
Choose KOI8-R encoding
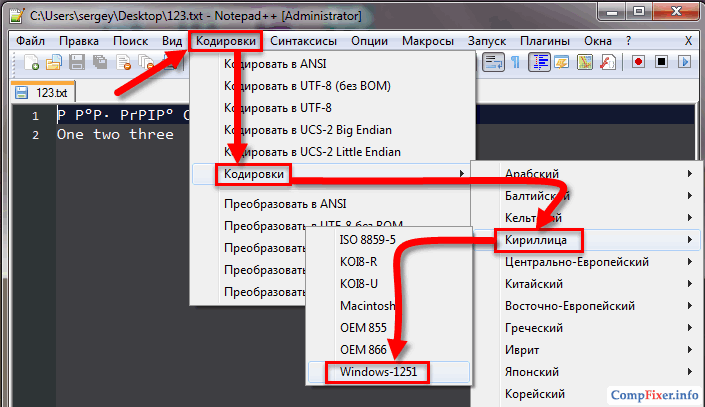pyautogui.click(x=389, y=262)
